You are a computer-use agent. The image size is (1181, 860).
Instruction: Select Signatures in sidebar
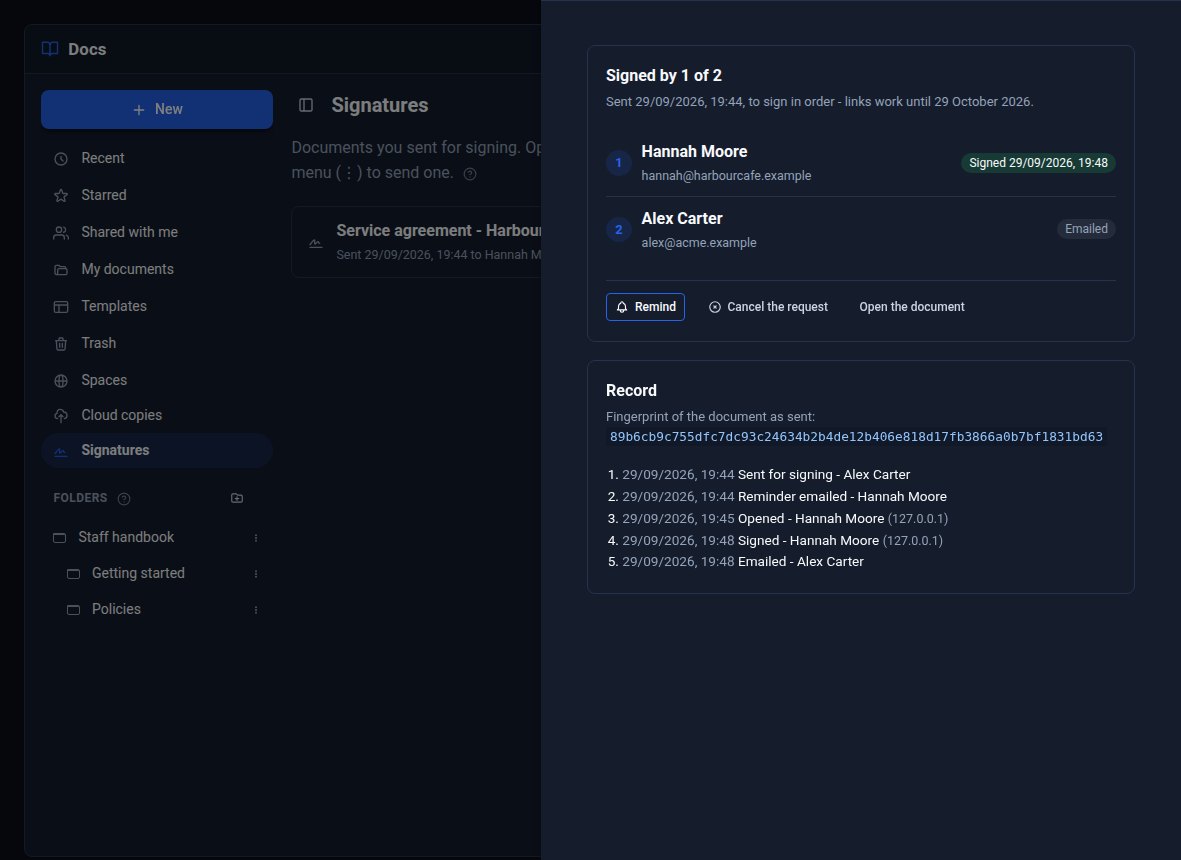[x=157, y=450]
